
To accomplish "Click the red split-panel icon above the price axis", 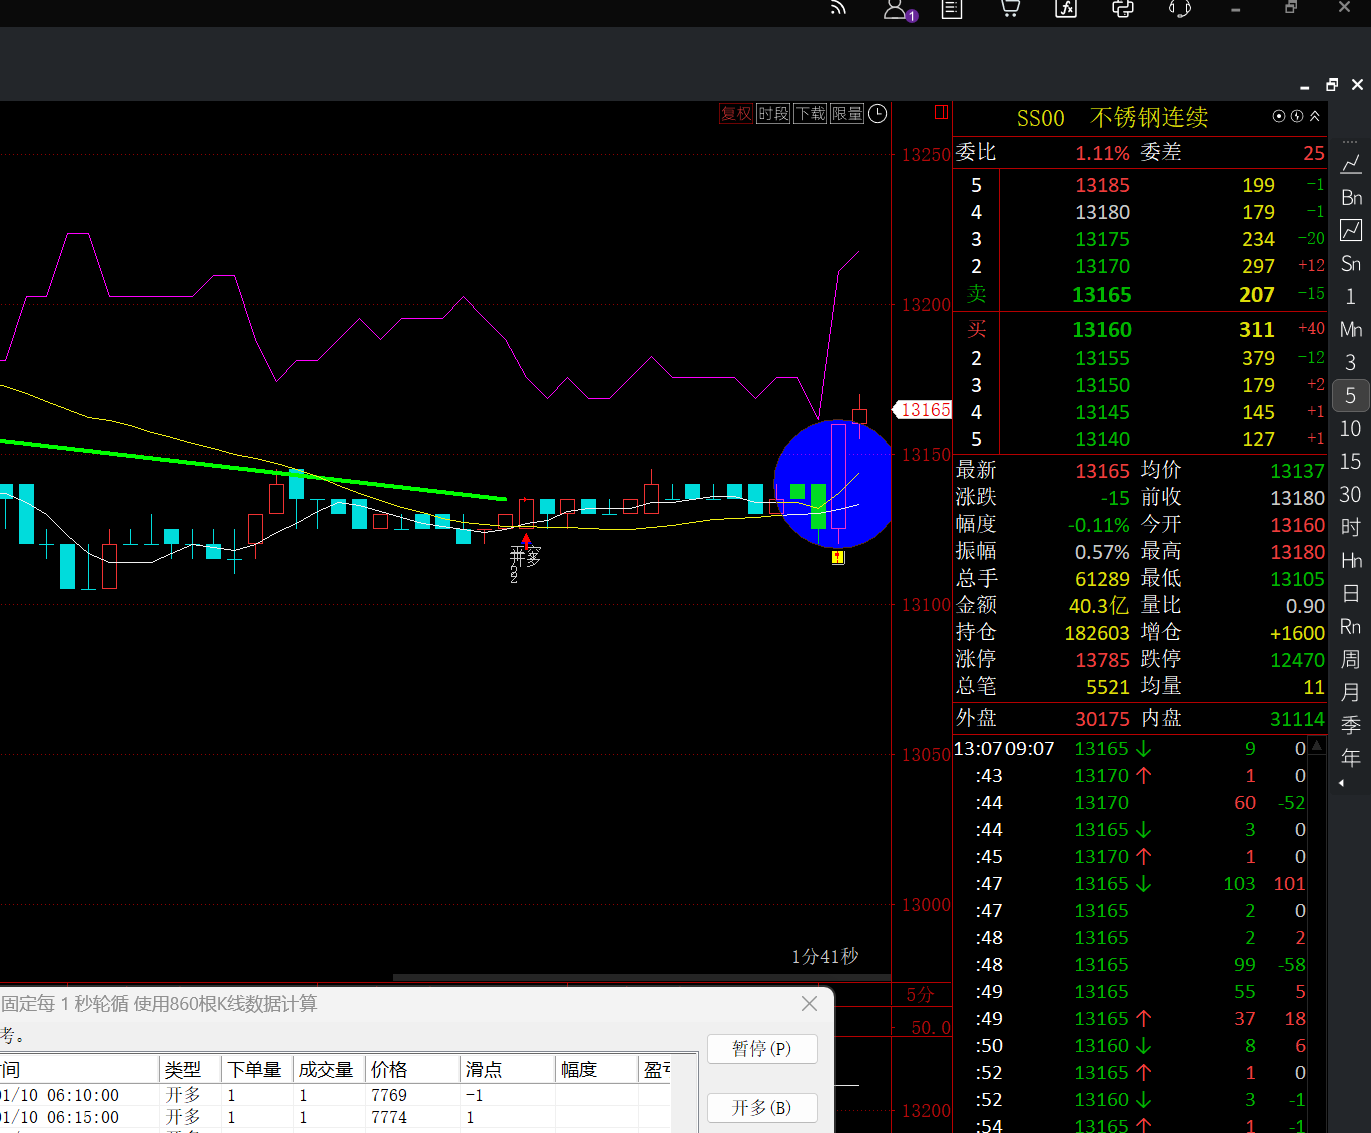I will (x=941, y=112).
